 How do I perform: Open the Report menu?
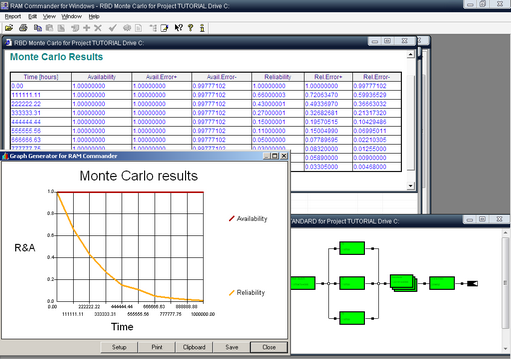tap(13, 16)
